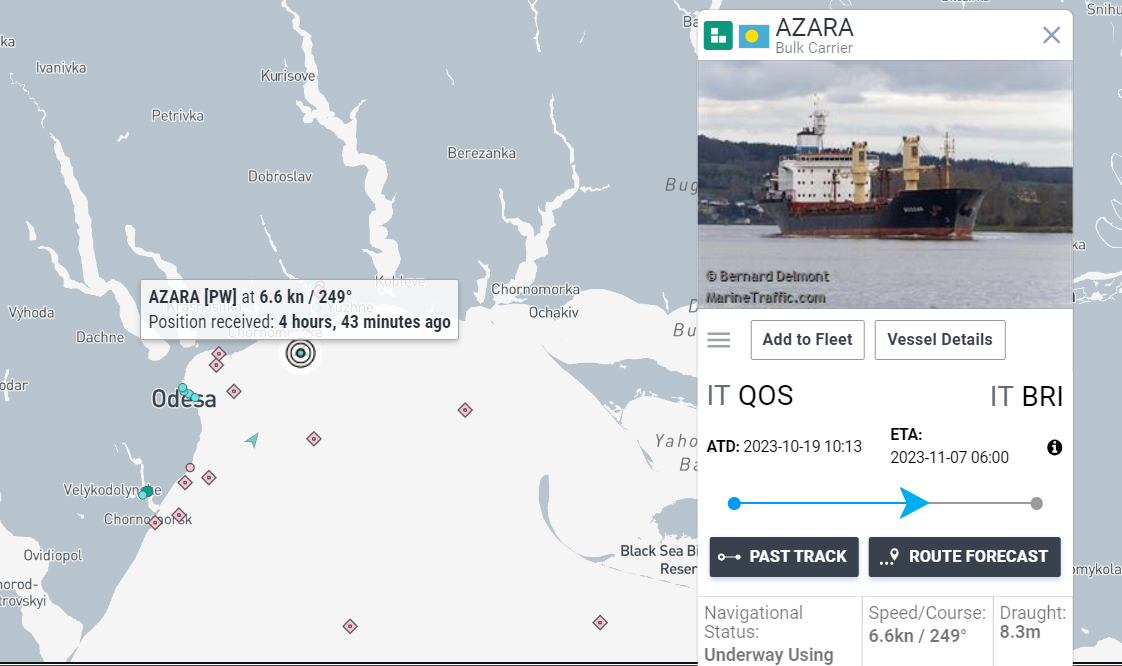Image resolution: width=1122 pixels, height=666 pixels.
Task: Show the Route Forecast
Action: [964, 557]
